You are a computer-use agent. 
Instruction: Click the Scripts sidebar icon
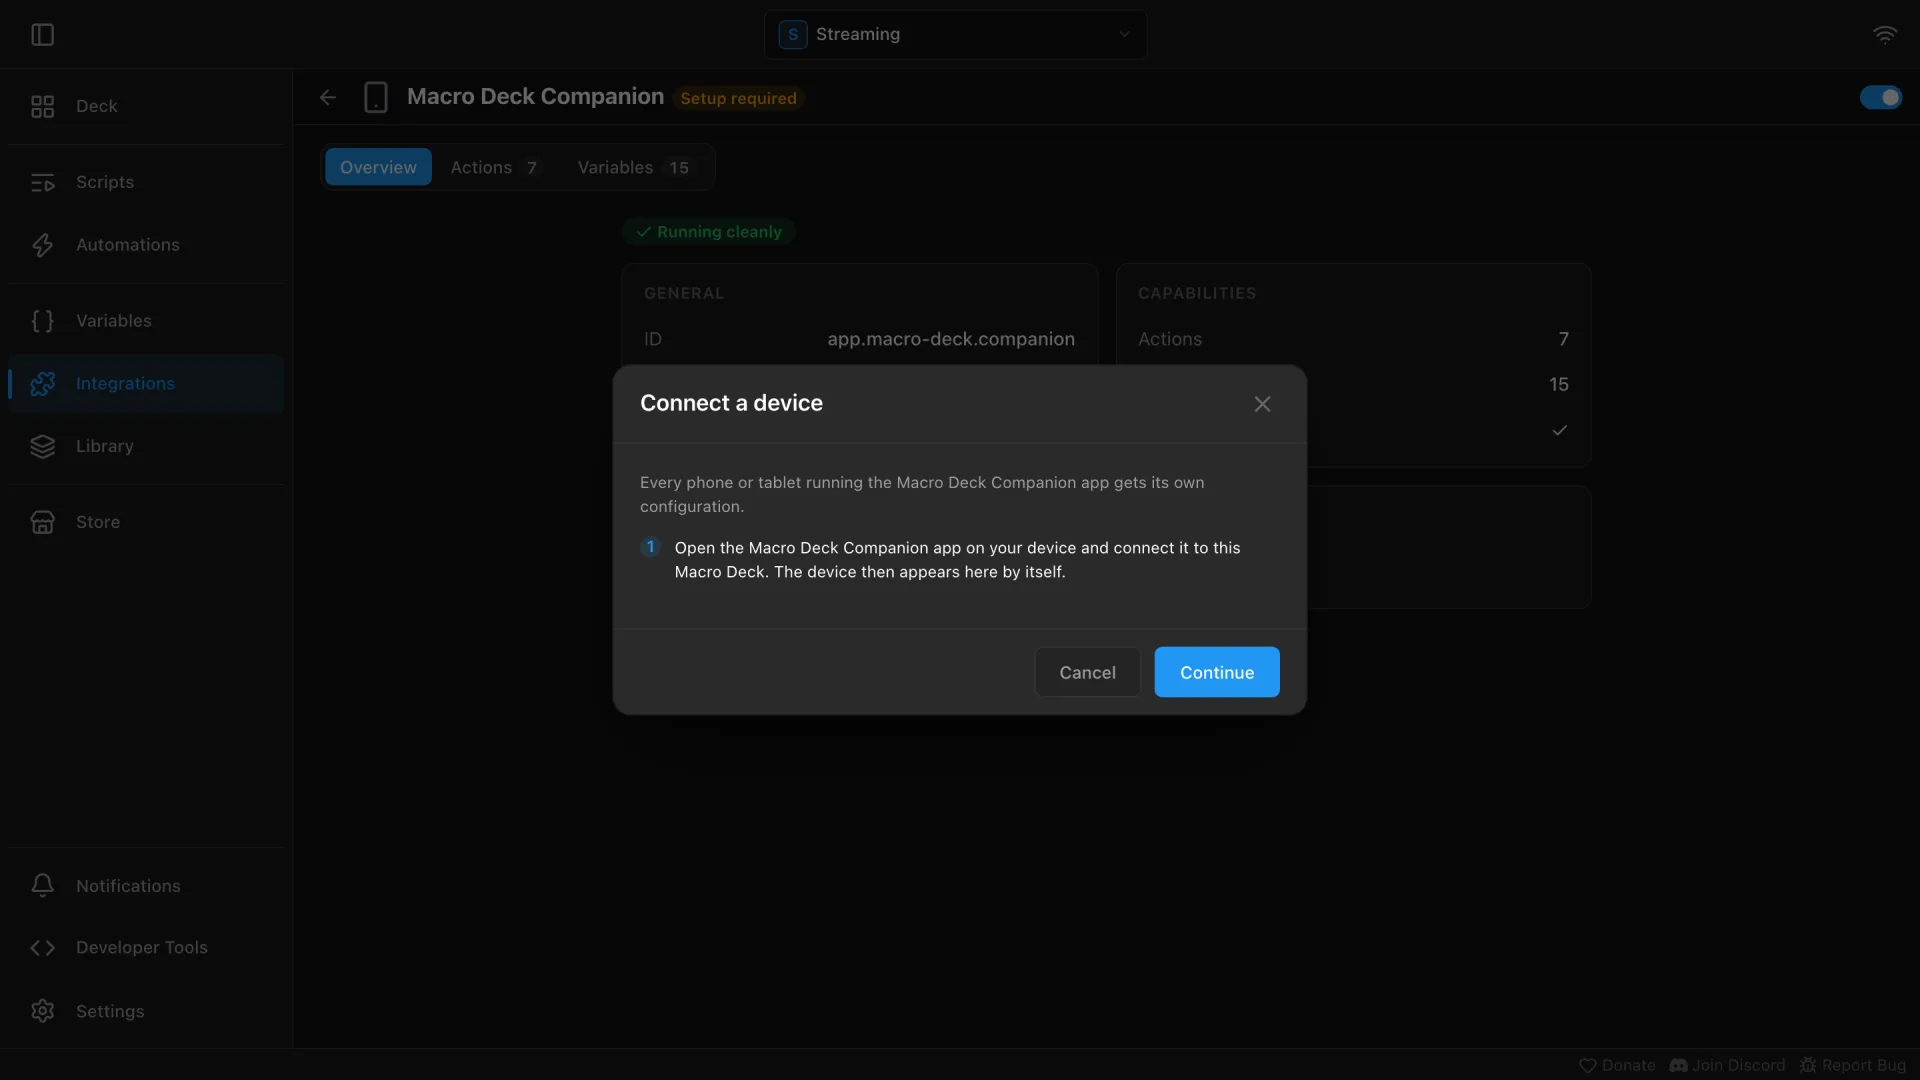pyautogui.click(x=42, y=182)
